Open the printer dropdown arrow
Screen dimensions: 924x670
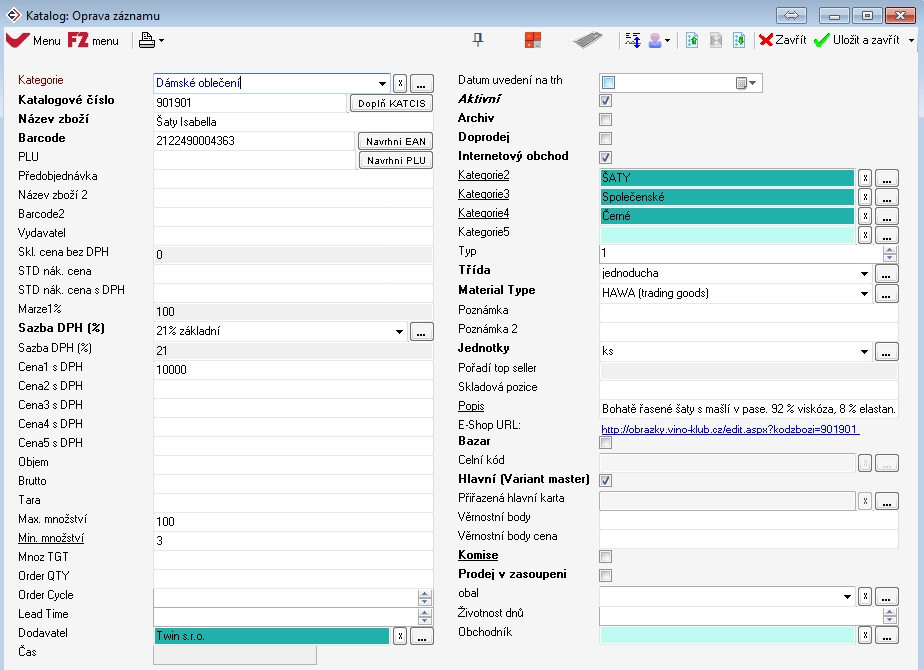161,41
